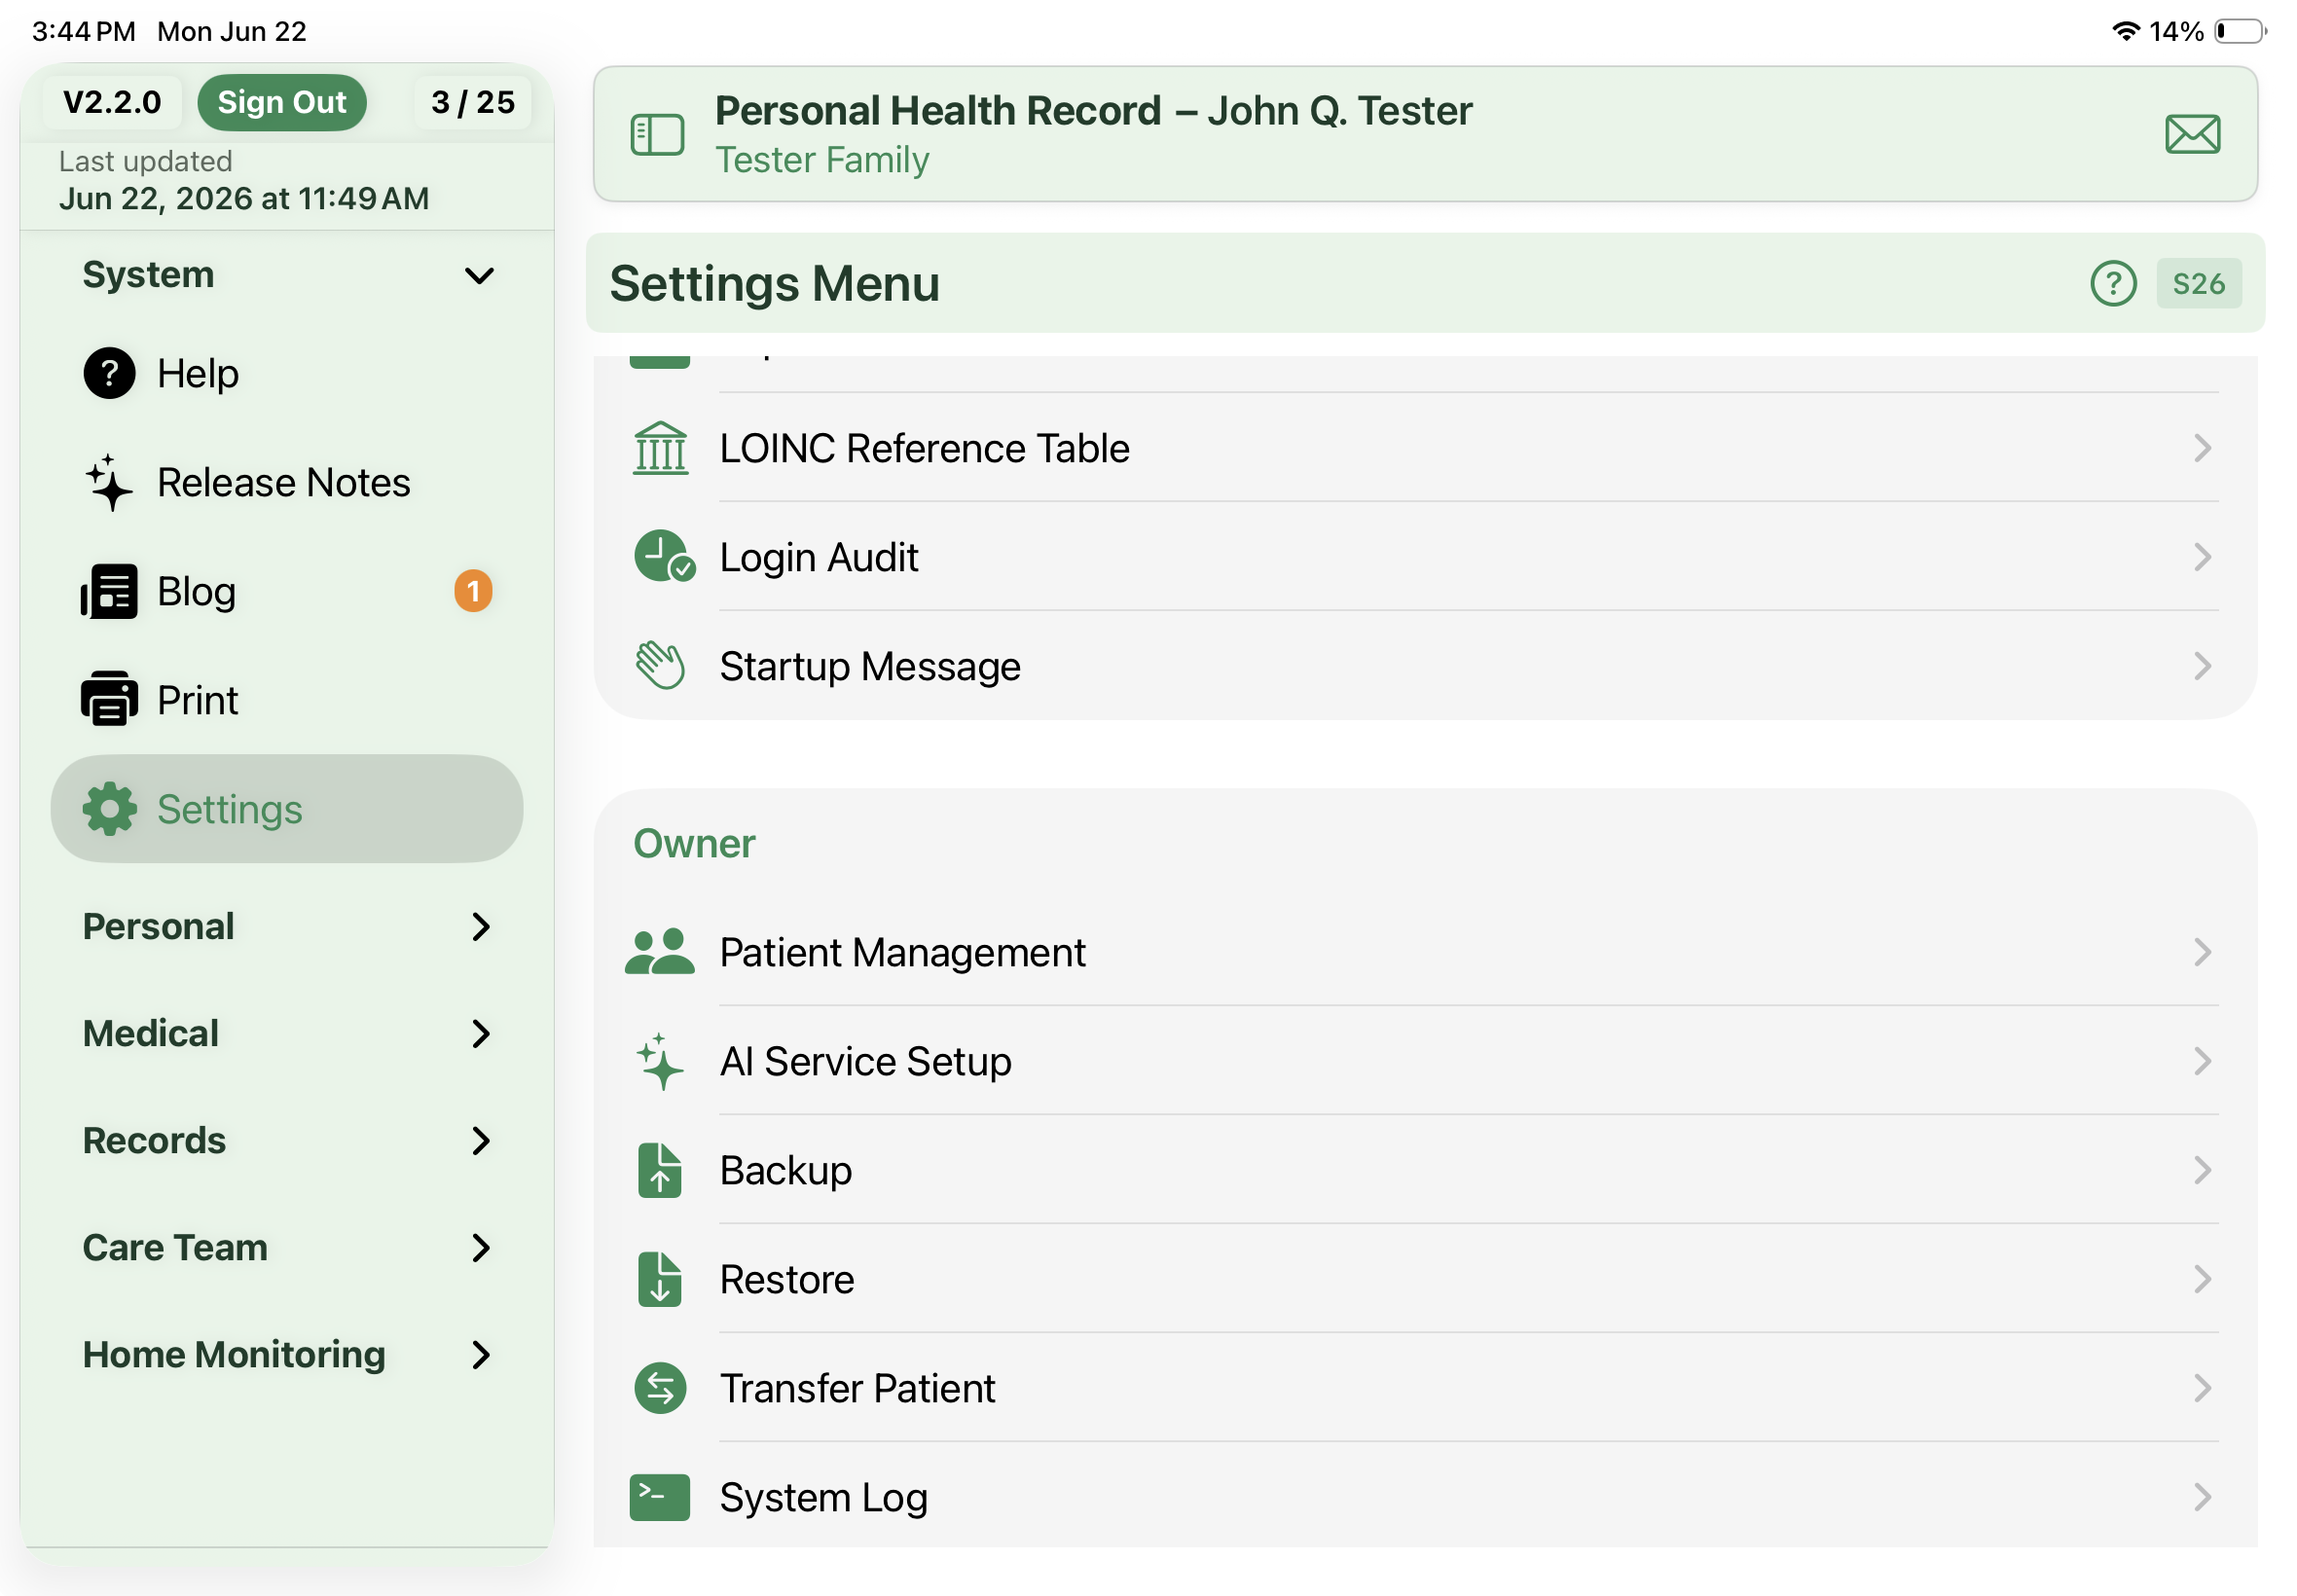Click the Help question mark sidebar icon
This screenshot has width=2297, height=1596.
pos(109,373)
